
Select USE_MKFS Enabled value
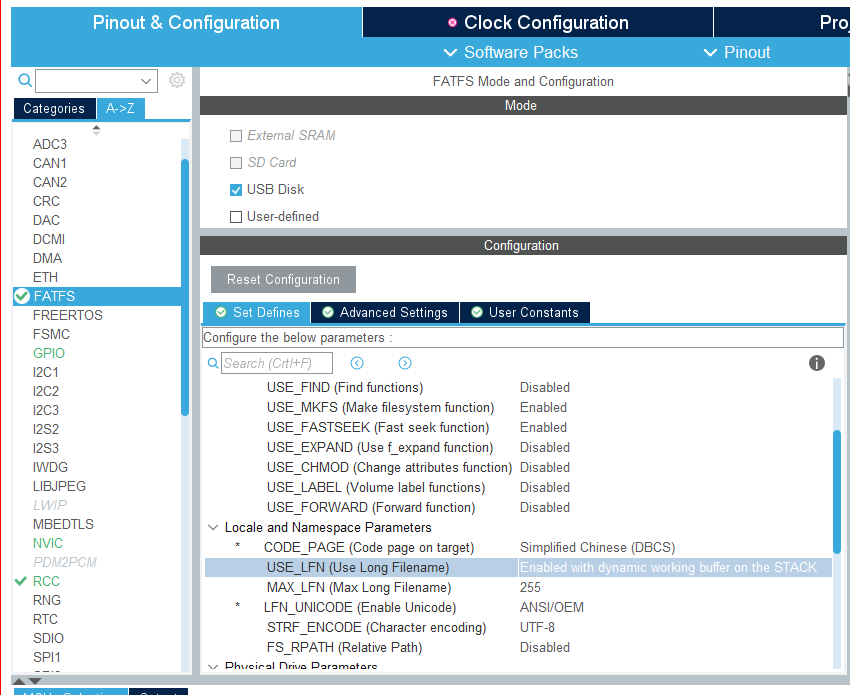(x=543, y=408)
